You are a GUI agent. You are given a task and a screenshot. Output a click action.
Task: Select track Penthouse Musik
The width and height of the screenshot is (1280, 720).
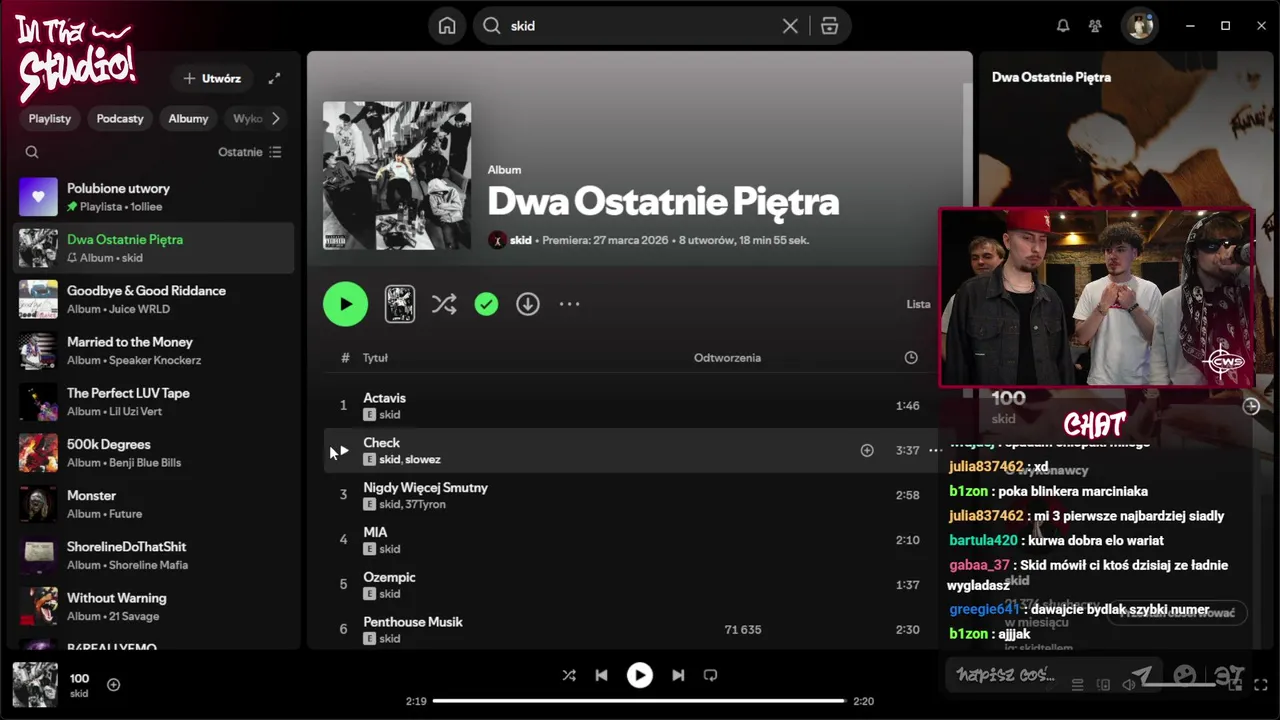[x=413, y=622]
